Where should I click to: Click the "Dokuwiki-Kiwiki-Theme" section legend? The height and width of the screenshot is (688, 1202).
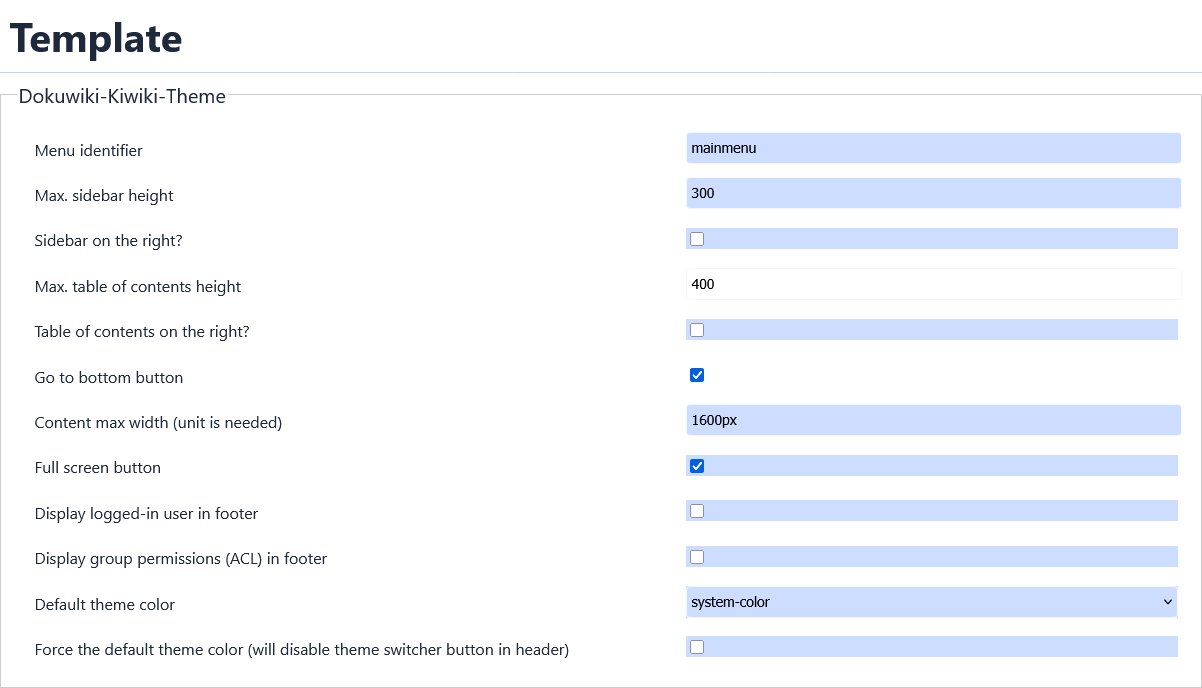coord(122,97)
